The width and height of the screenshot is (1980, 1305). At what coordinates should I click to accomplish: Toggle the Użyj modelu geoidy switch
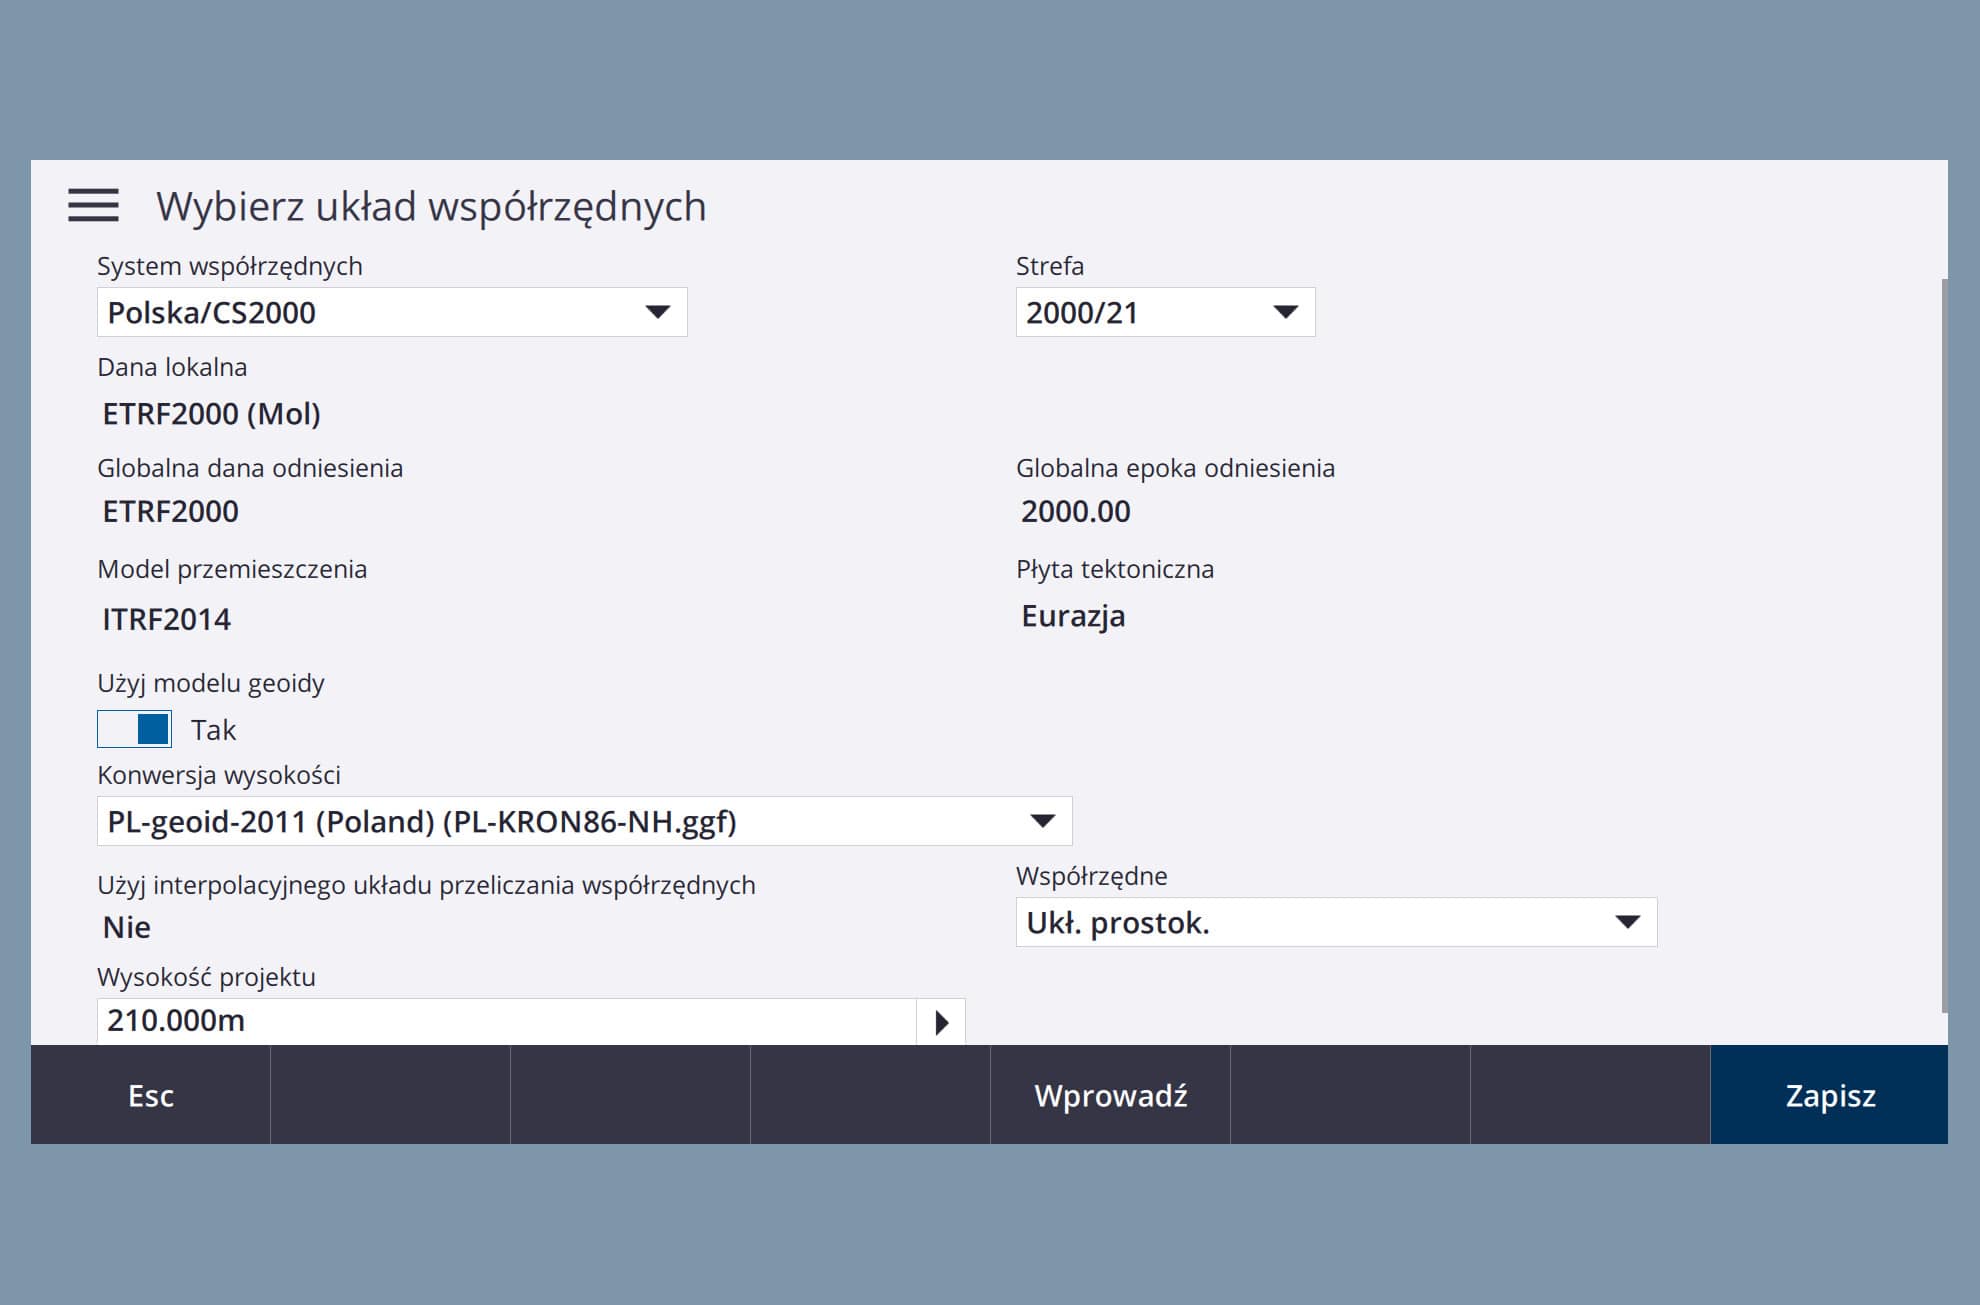tap(134, 729)
